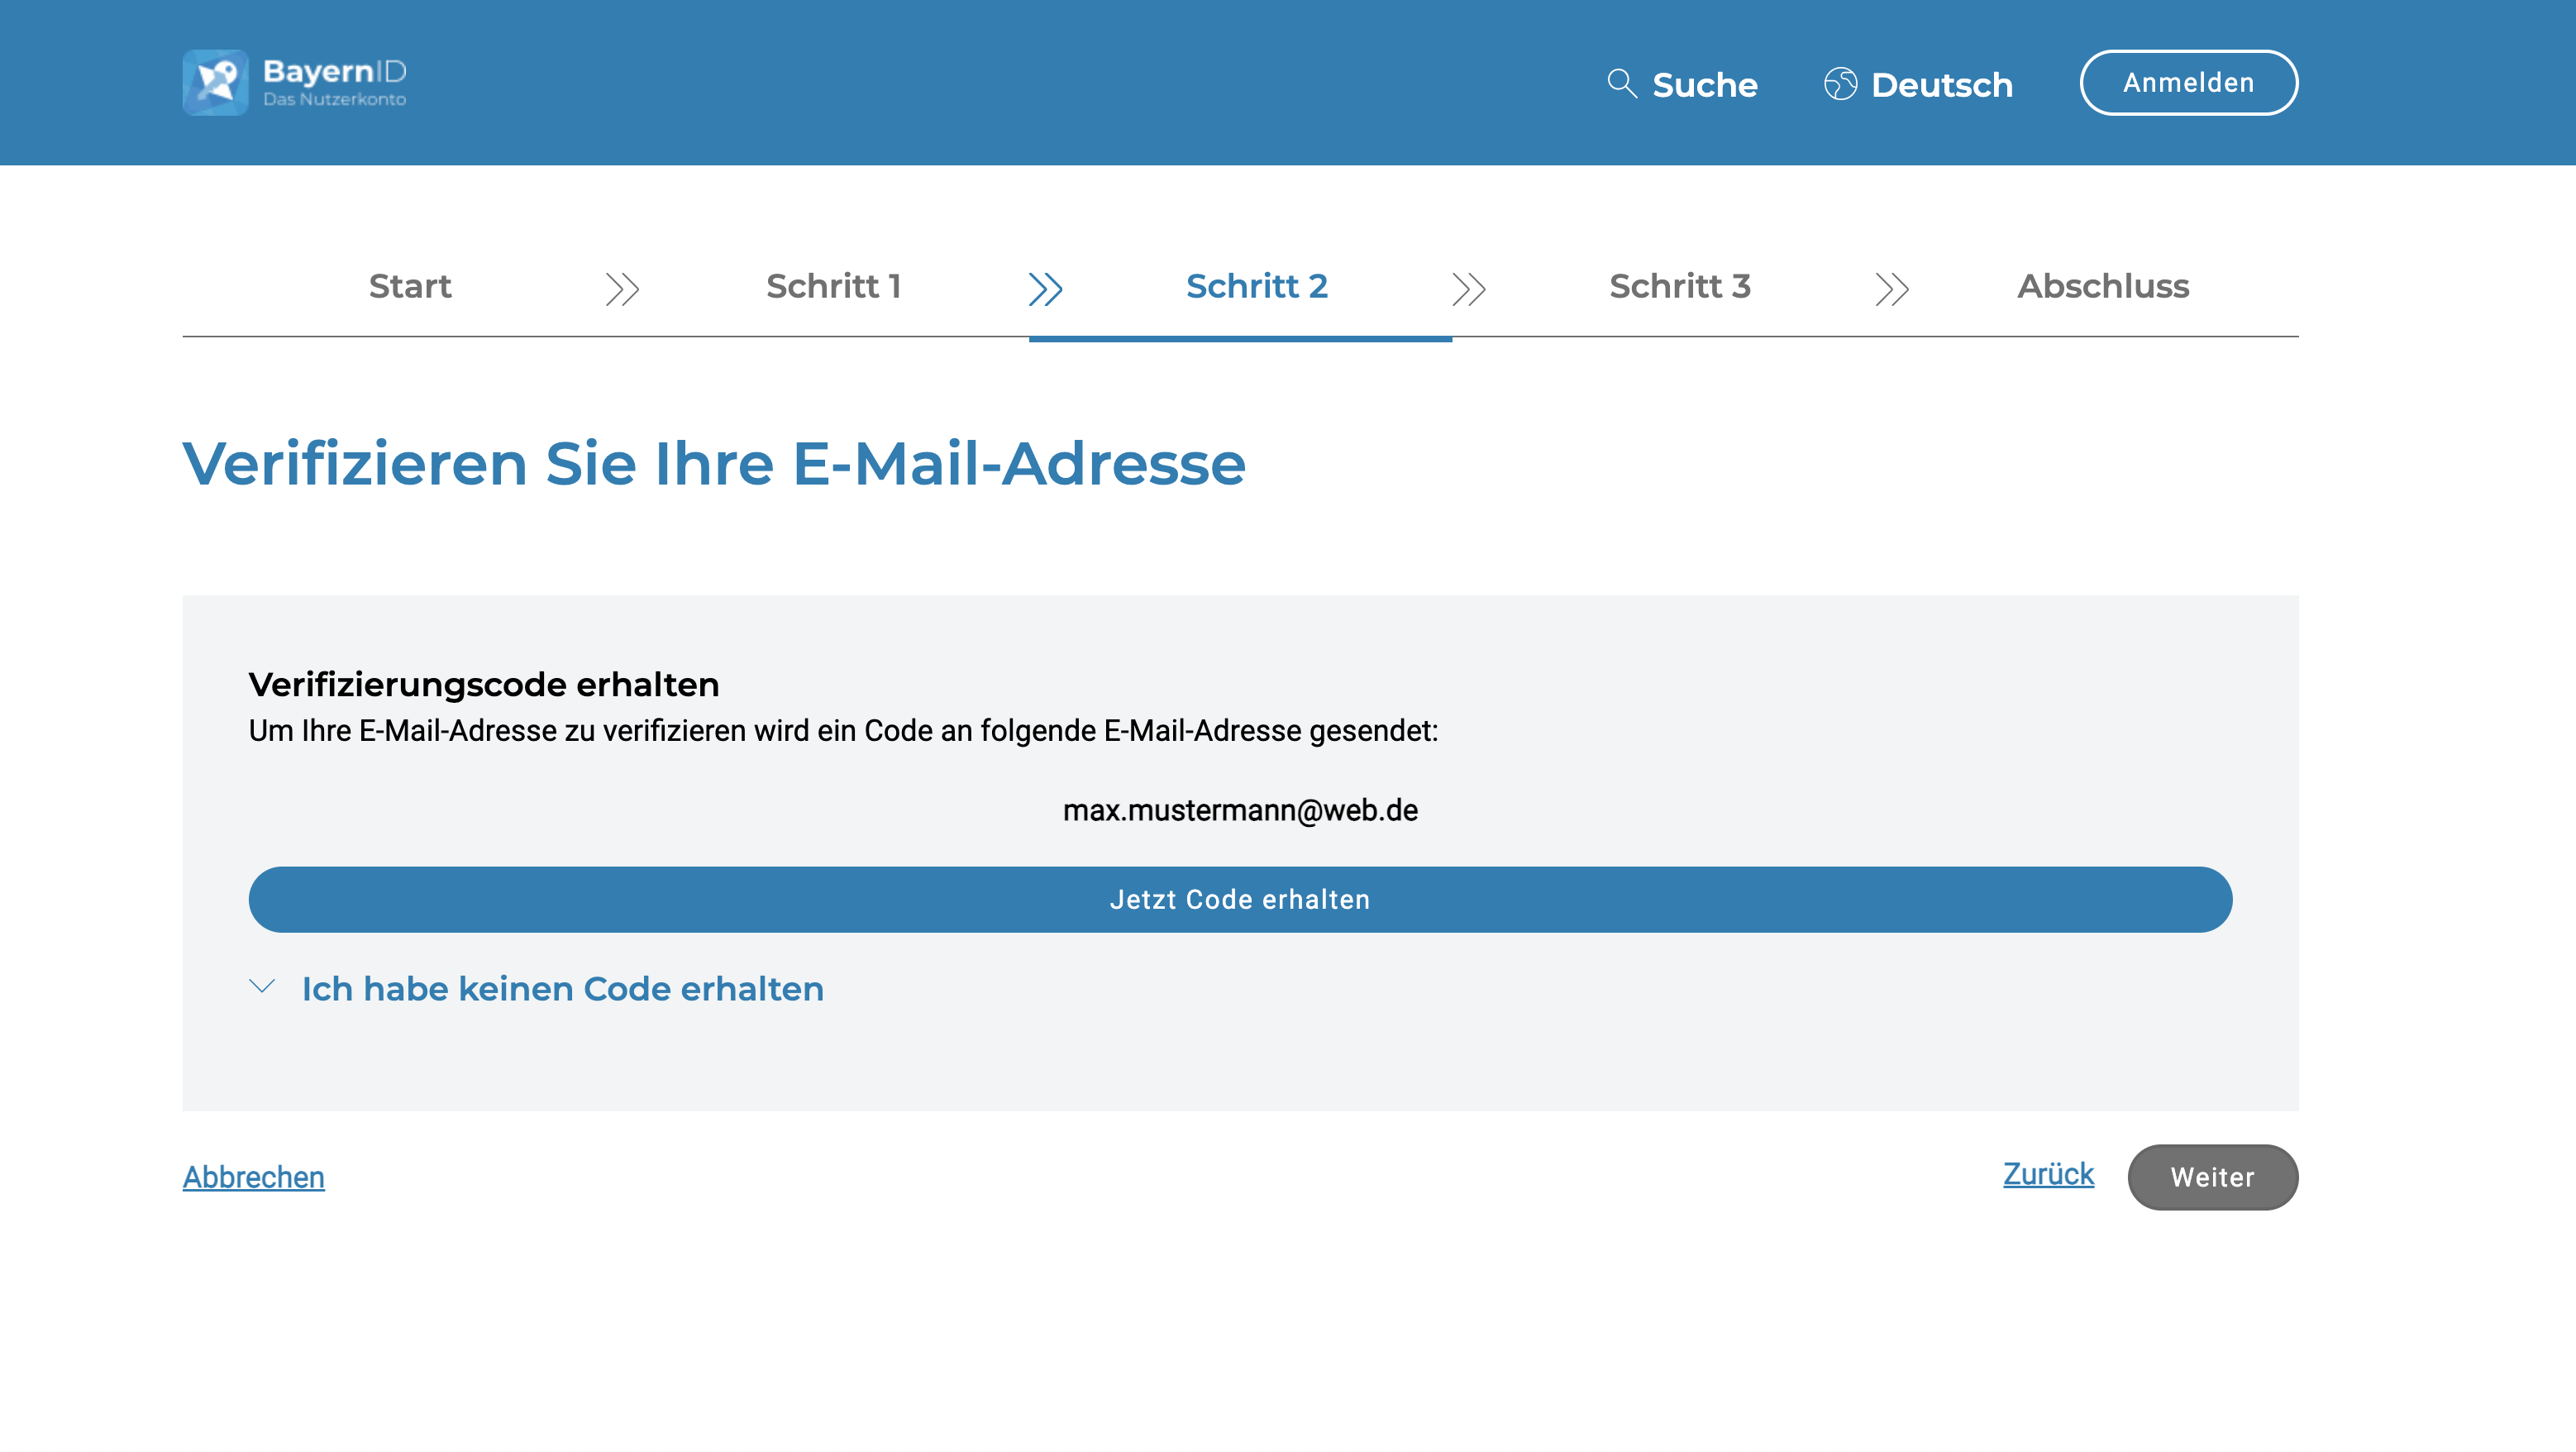
Task: Click the Anmelden button
Action: tap(2188, 83)
